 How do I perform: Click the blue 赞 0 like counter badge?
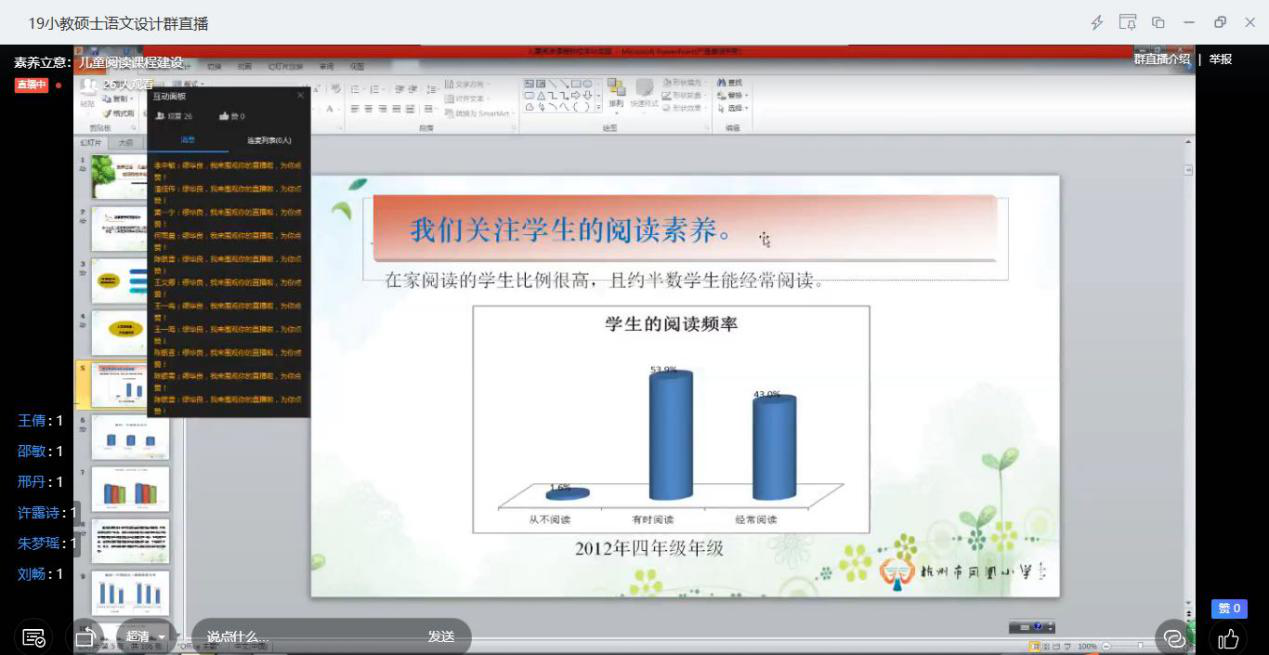click(x=1229, y=608)
